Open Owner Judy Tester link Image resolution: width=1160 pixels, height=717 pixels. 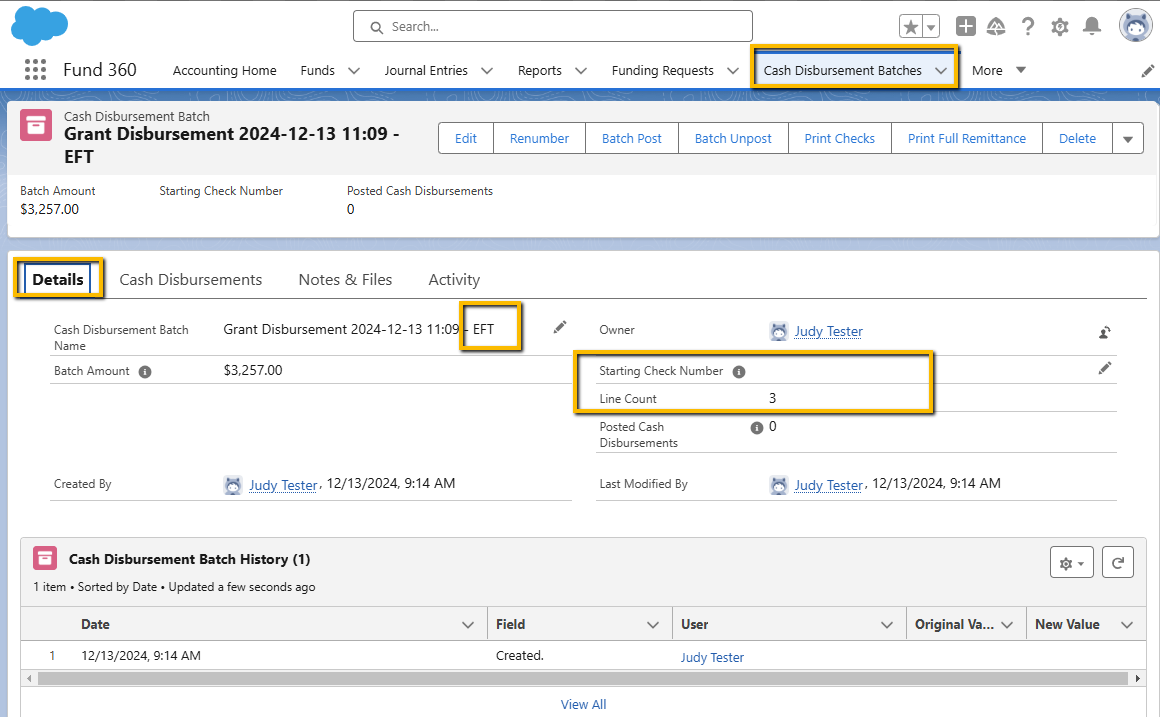pos(829,331)
